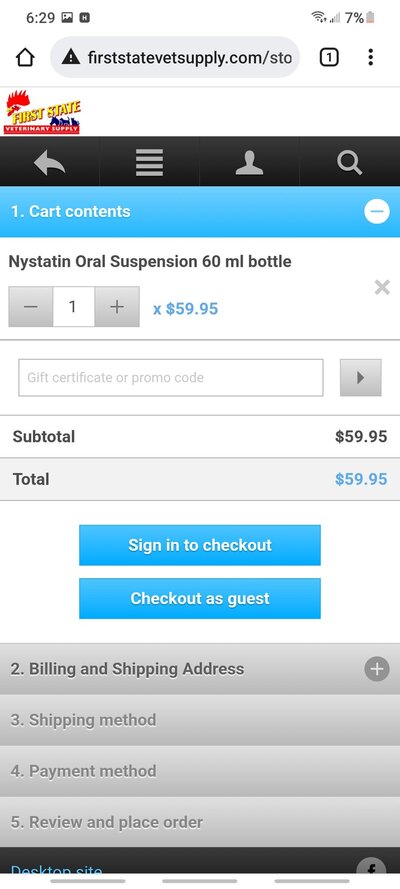Viewport: 400px width, 889px height.
Task: Select the Shipping method step
Action: coord(200,720)
